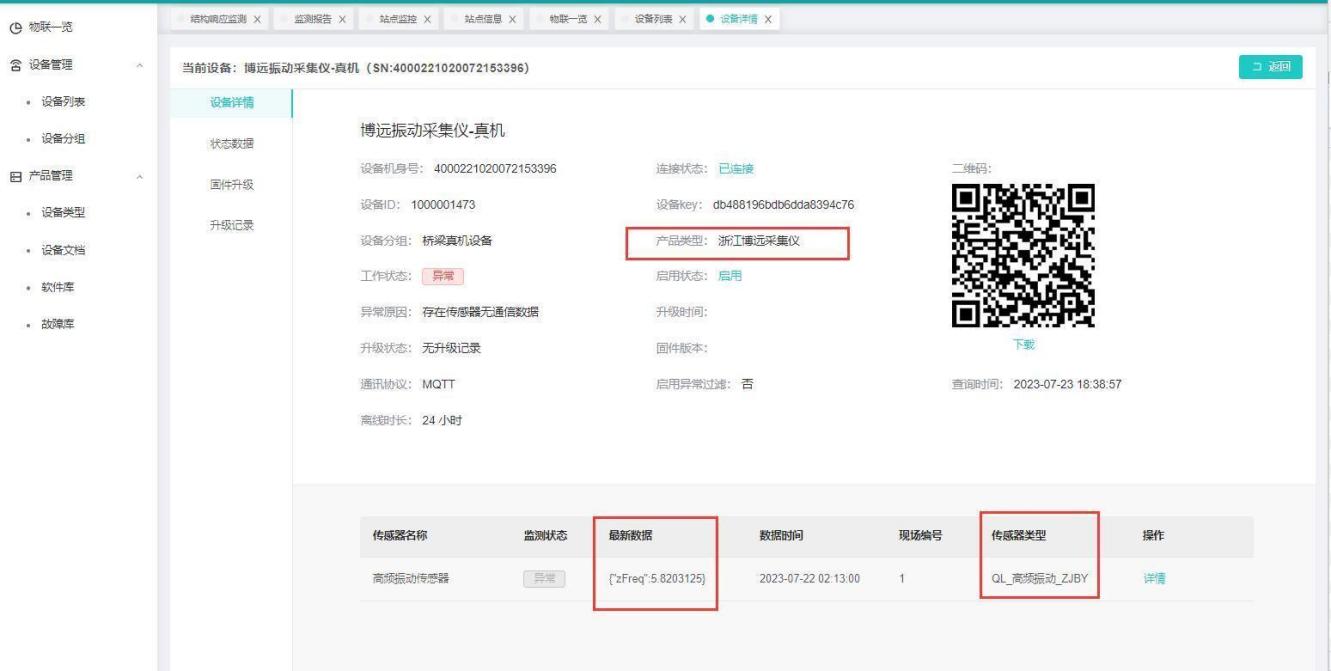The width and height of the screenshot is (1331, 671).
Task: Switch to the 物联一览 top tab
Action: pyautogui.click(x=567, y=19)
